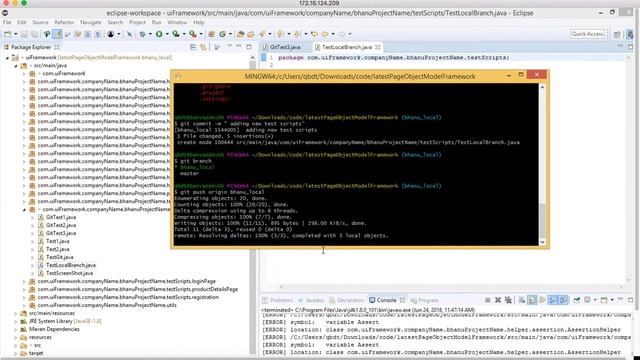Screen dimensions: 640x360
Task: Open the Window menu
Action: click(177, 22)
